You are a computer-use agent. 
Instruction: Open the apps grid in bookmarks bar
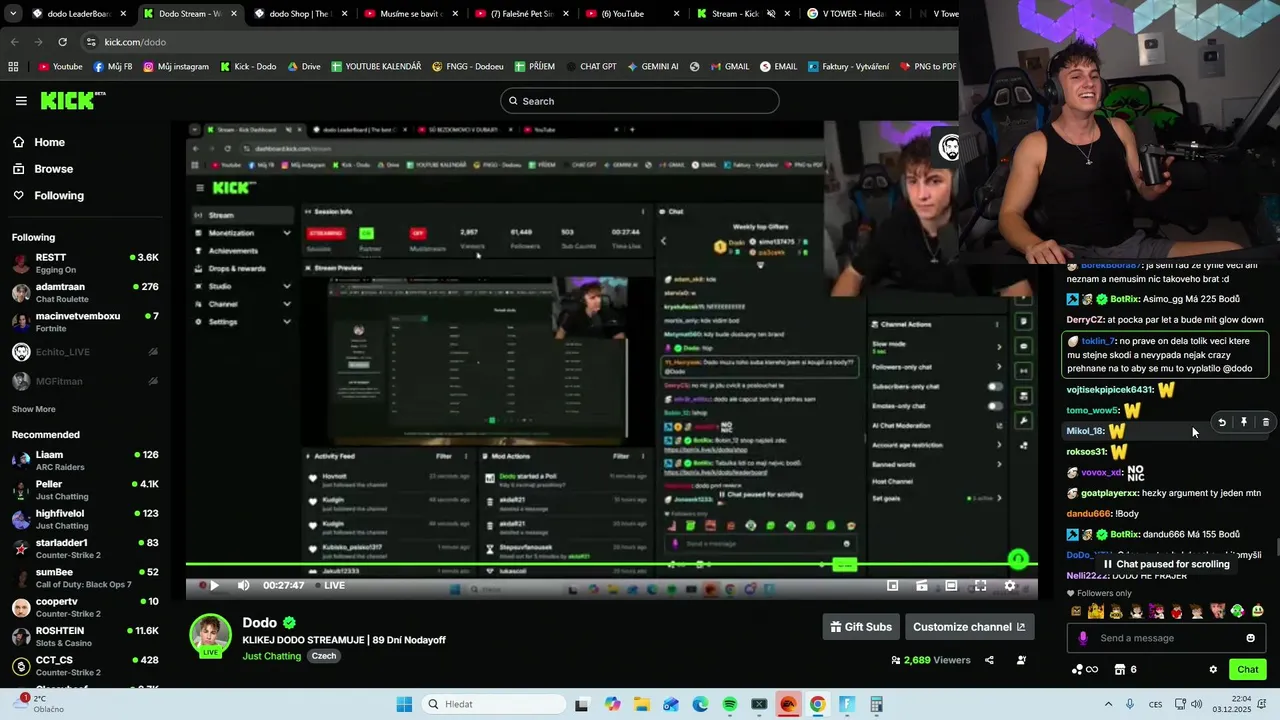tap(13, 66)
